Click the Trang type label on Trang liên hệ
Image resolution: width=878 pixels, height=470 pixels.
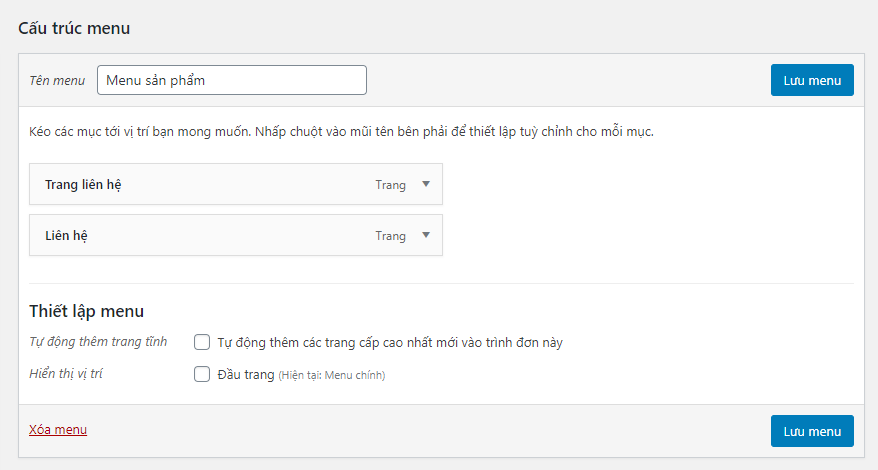point(390,185)
